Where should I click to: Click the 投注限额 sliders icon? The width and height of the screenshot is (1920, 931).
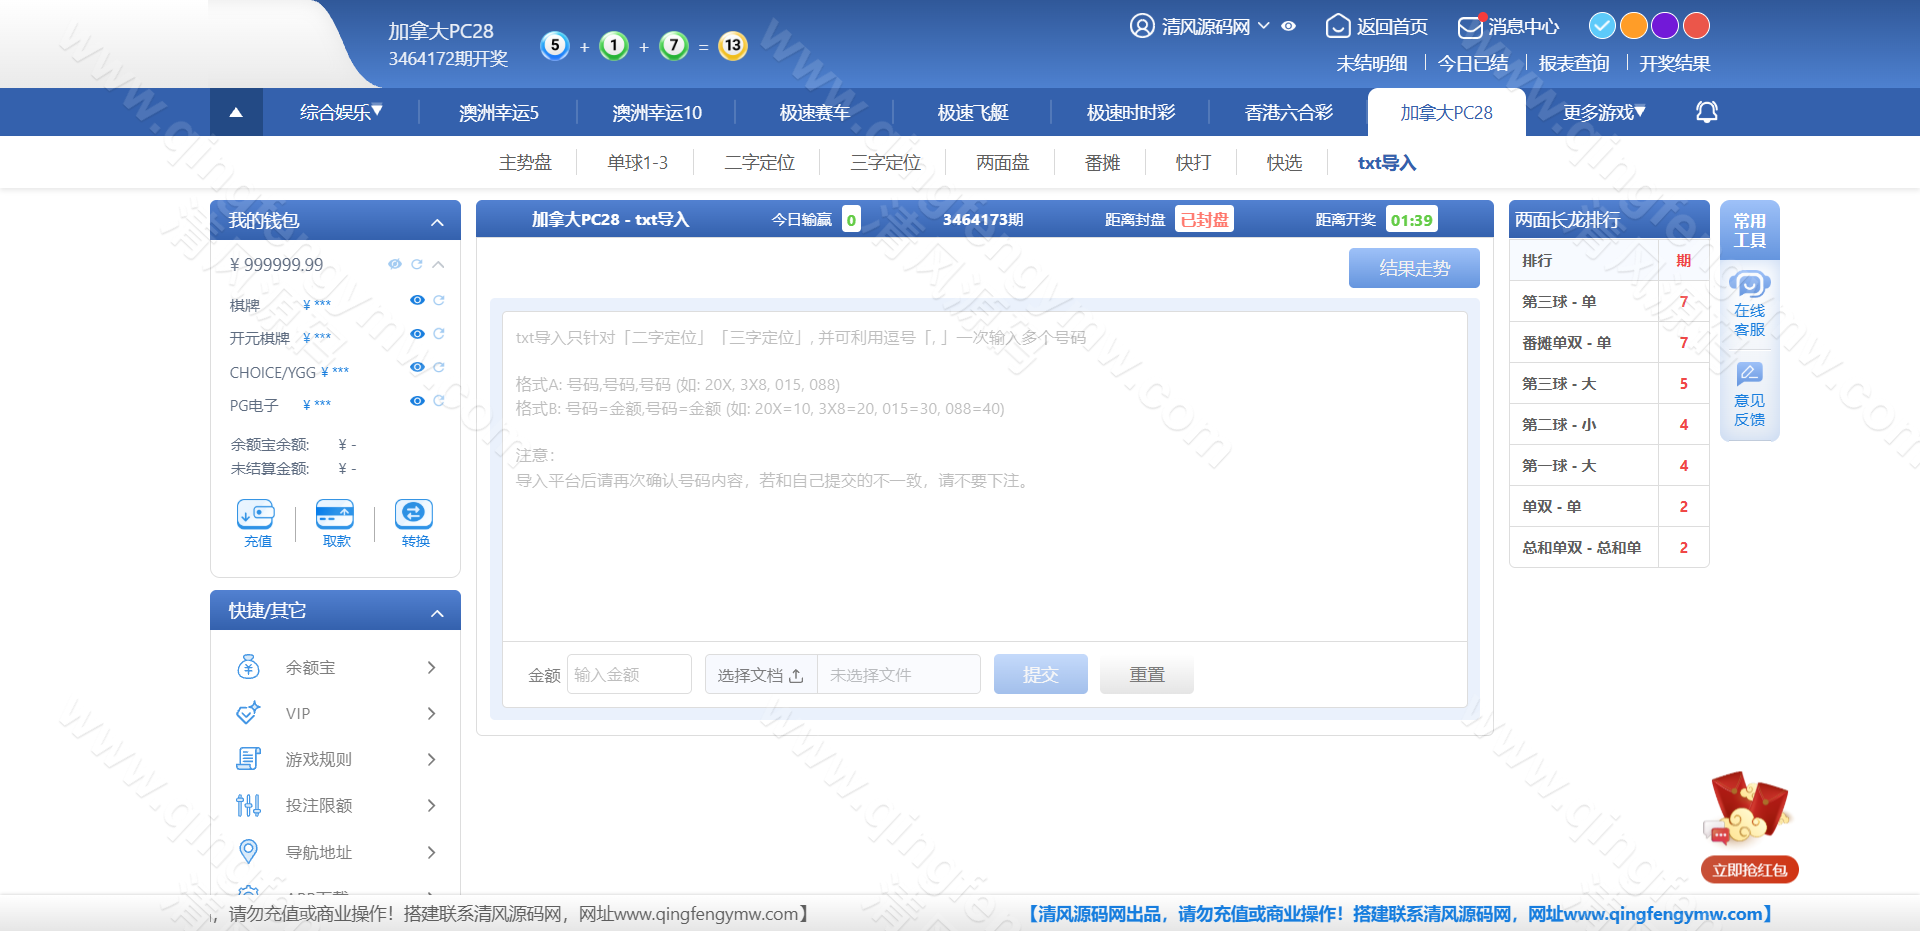[248, 805]
